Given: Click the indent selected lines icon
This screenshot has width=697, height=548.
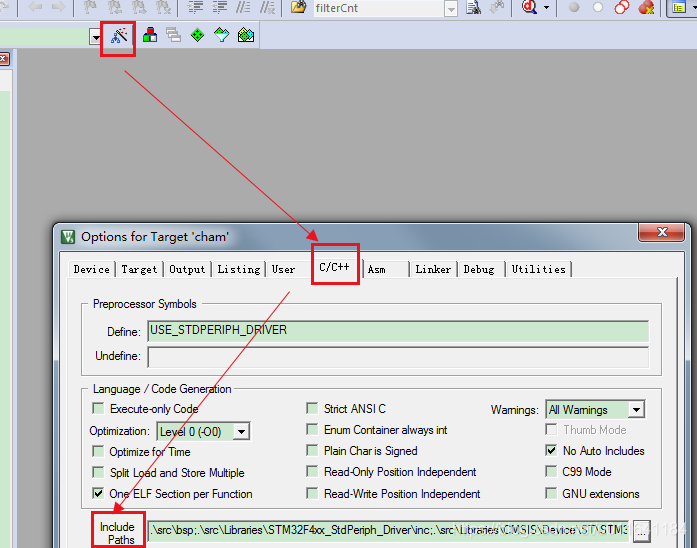Looking at the screenshot, I should [196, 7].
